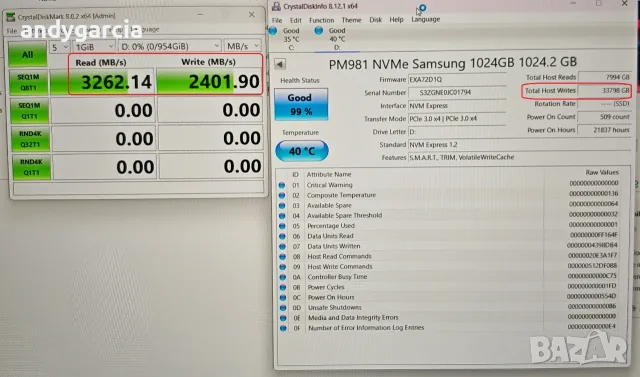
Task: Start the RND4K Q32T1 test
Action: tap(30, 139)
